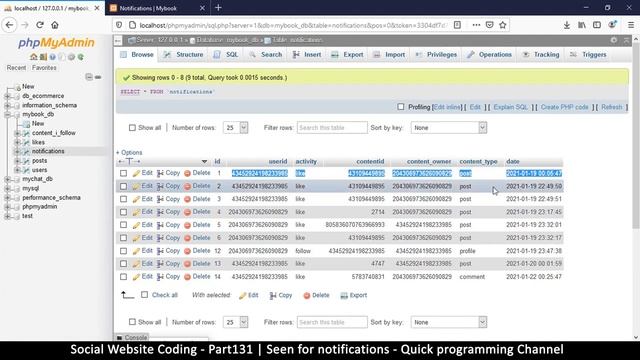Collapse navigation tree with minus icon
This screenshot has width=640, height=360.
click(89, 77)
